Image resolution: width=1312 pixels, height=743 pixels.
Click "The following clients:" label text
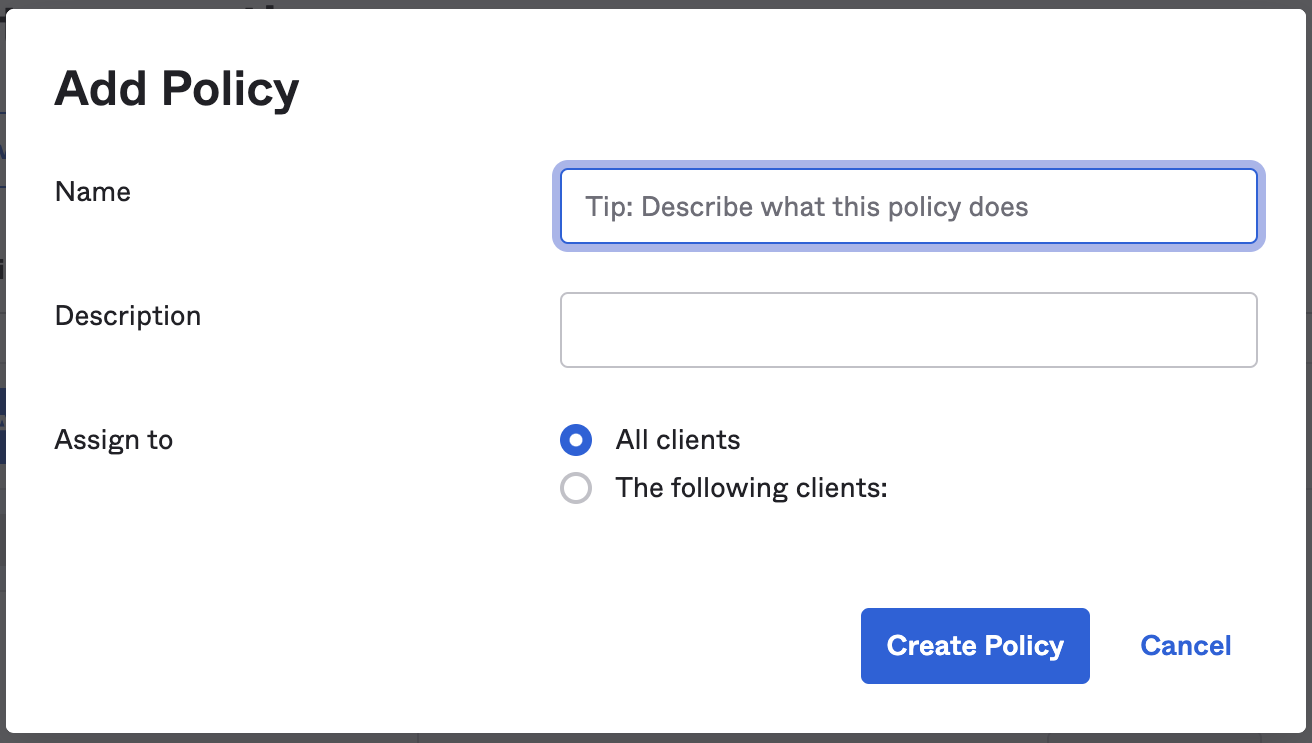[x=752, y=488]
